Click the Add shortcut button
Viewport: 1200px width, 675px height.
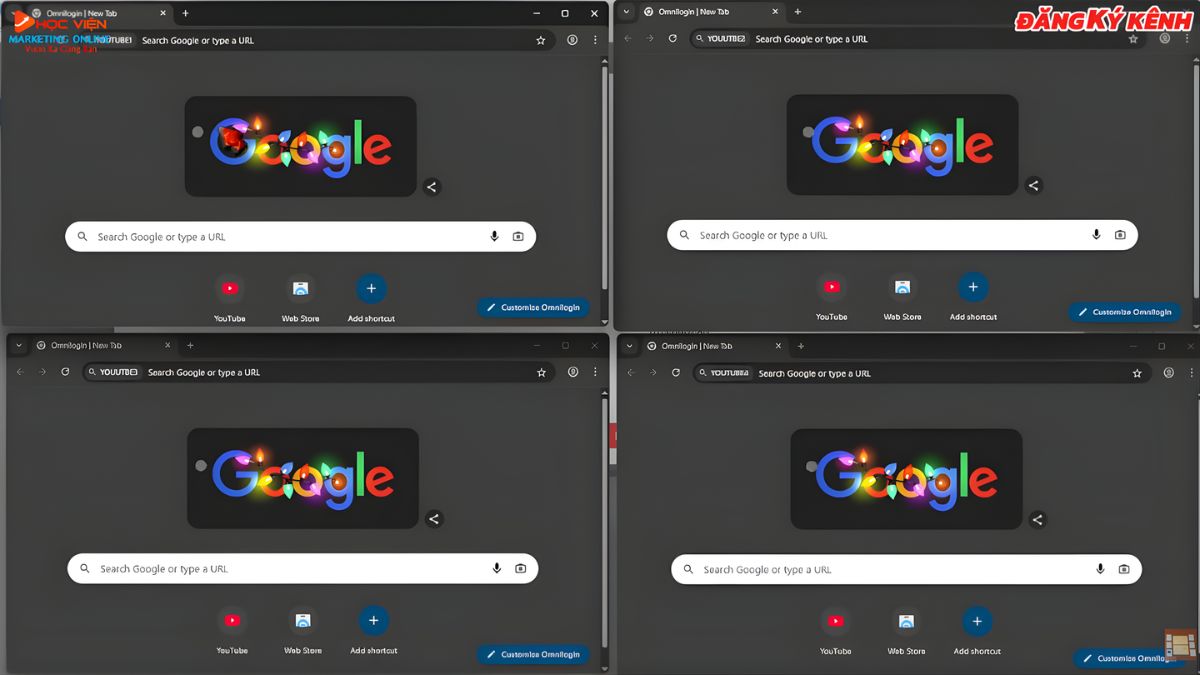(370, 287)
